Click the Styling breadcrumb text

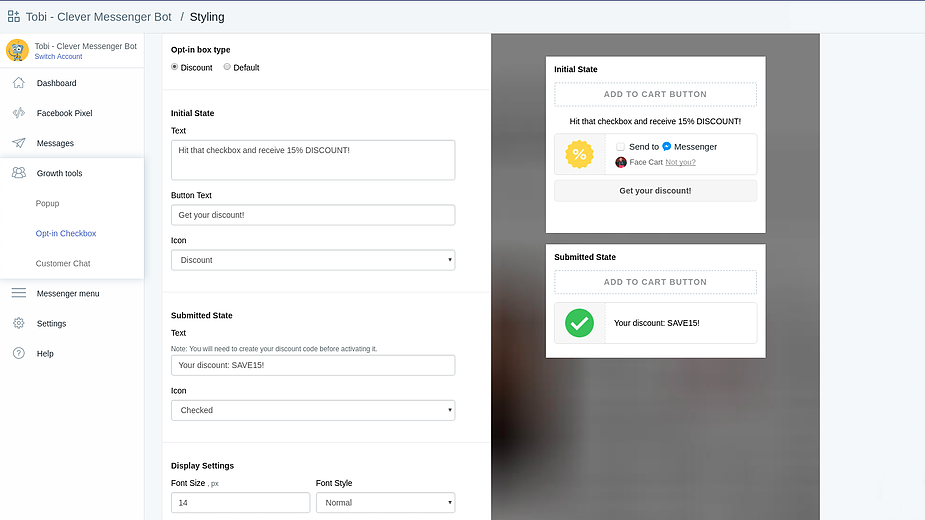click(207, 17)
